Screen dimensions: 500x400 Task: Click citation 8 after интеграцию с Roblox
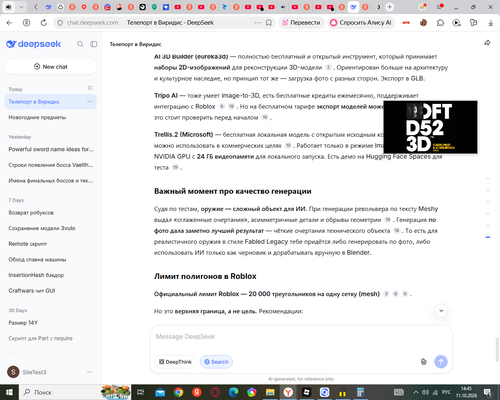(222, 106)
